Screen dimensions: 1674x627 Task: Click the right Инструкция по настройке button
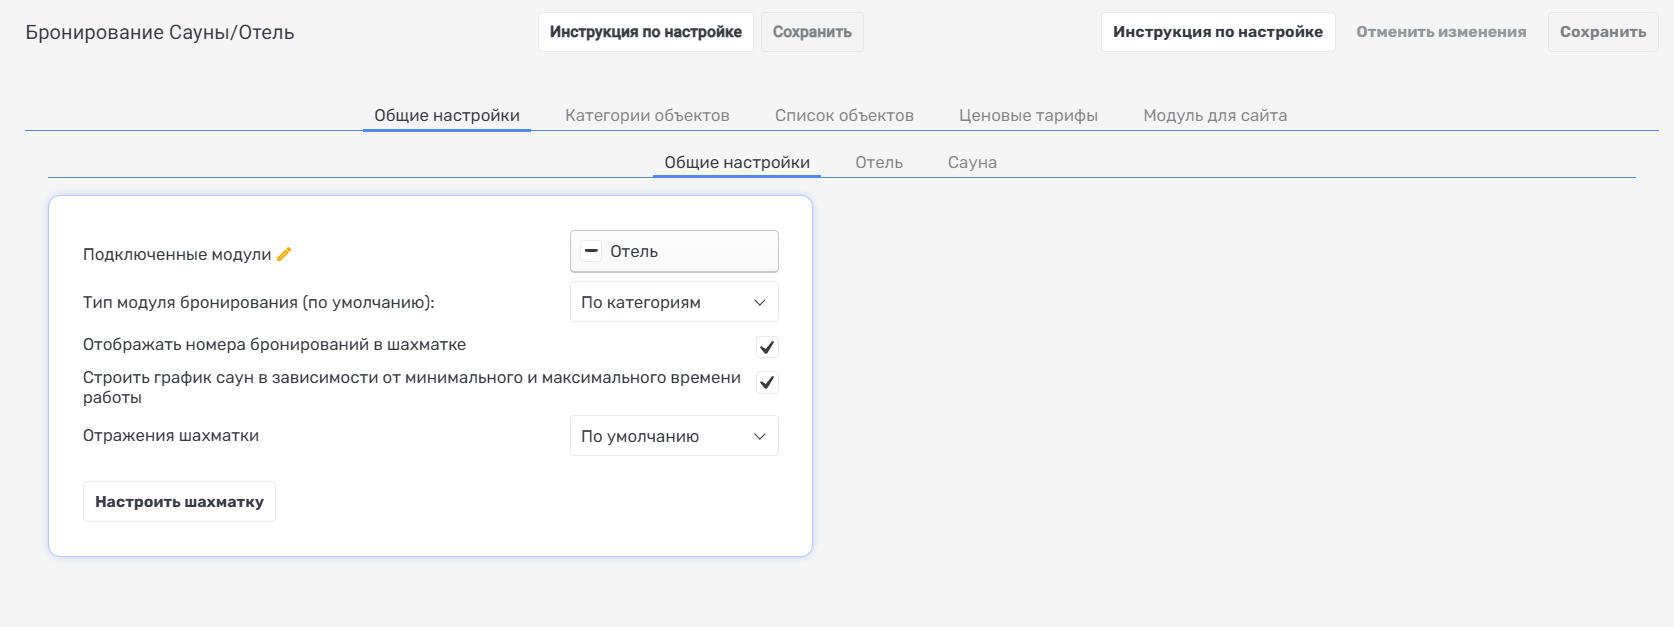[1218, 32]
